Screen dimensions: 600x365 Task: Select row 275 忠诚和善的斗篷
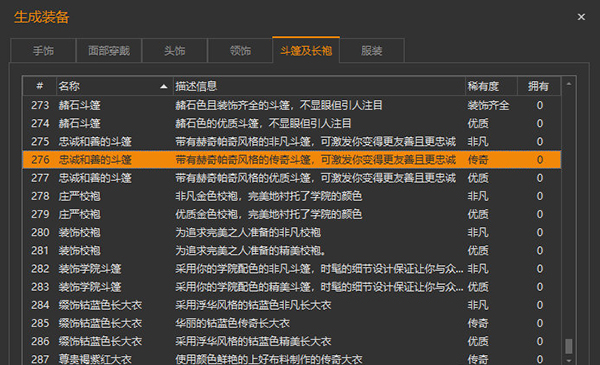pos(292,142)
